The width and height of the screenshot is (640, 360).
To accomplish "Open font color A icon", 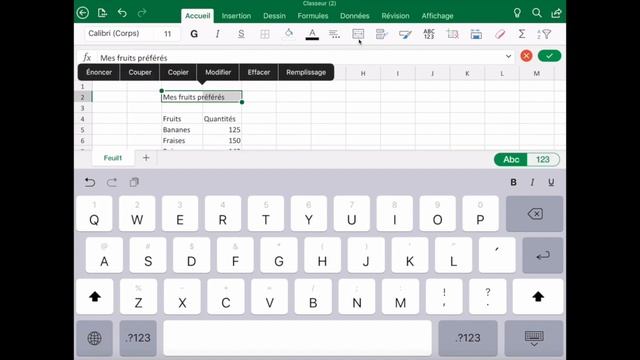I will pos(312,34).
